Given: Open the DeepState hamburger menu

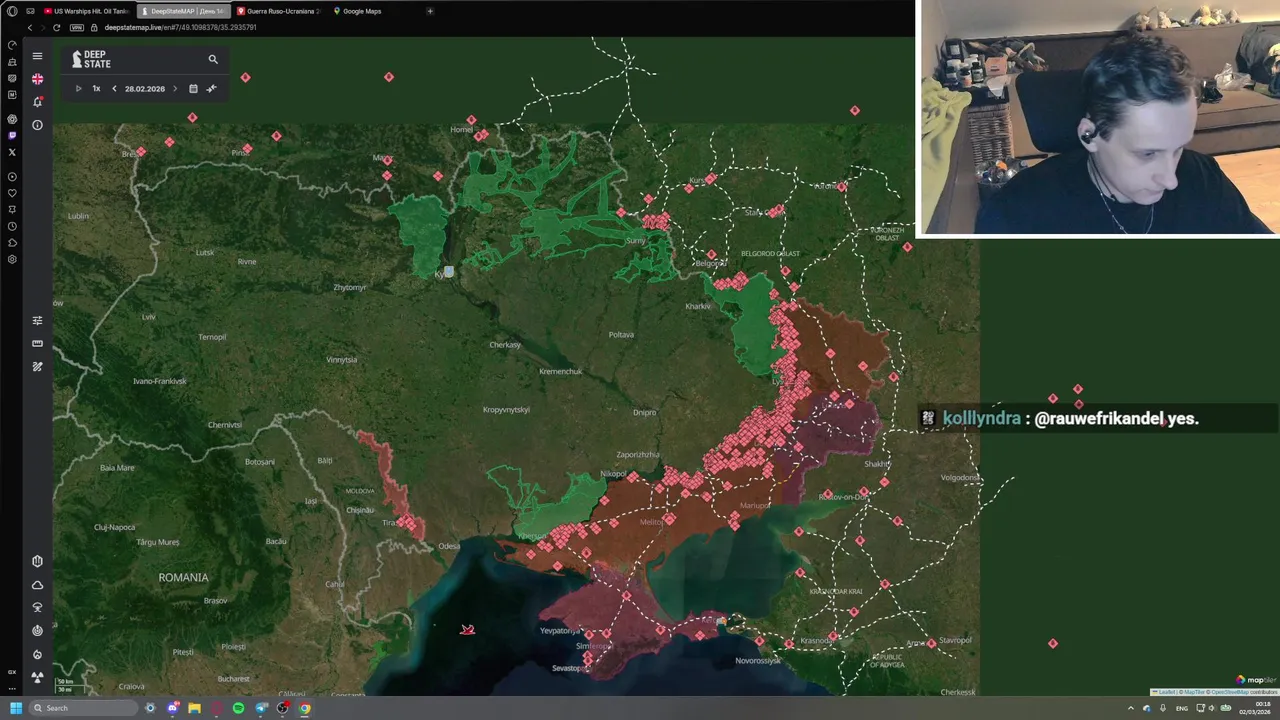Looking at the screenshot, I should [x=37, y=56].
